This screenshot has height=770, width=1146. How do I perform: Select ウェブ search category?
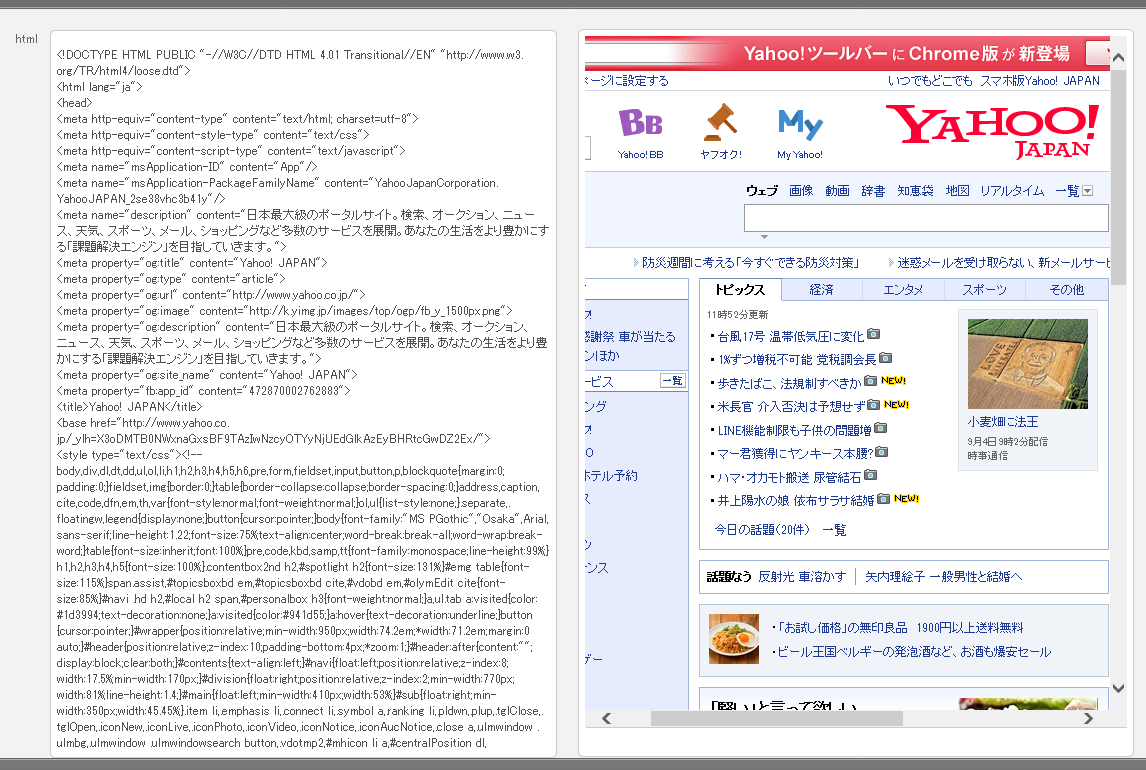(x=762, y=191)
